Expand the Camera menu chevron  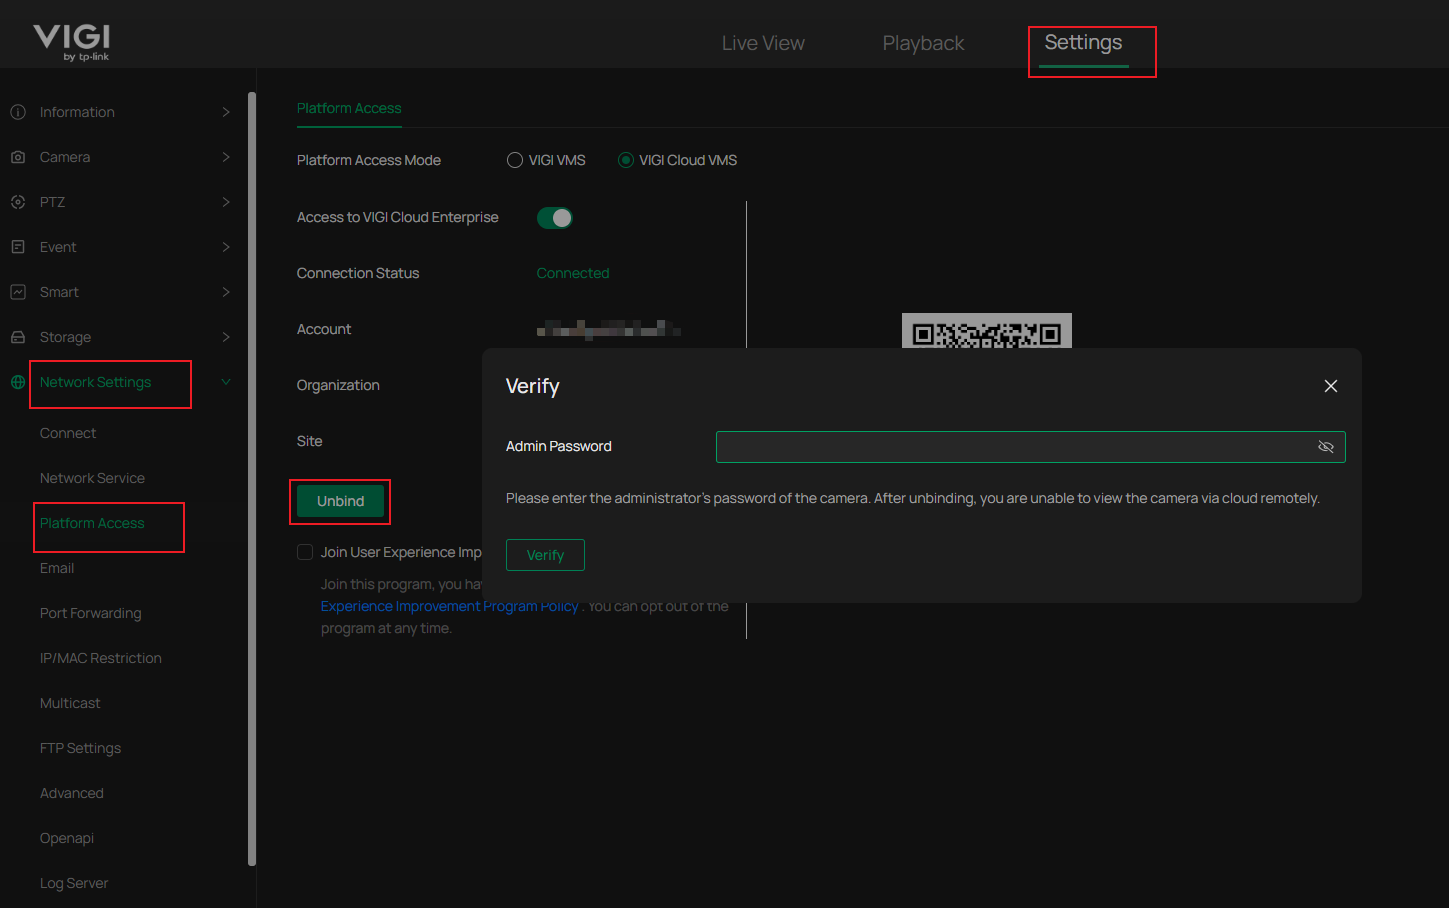pos(226,157)
